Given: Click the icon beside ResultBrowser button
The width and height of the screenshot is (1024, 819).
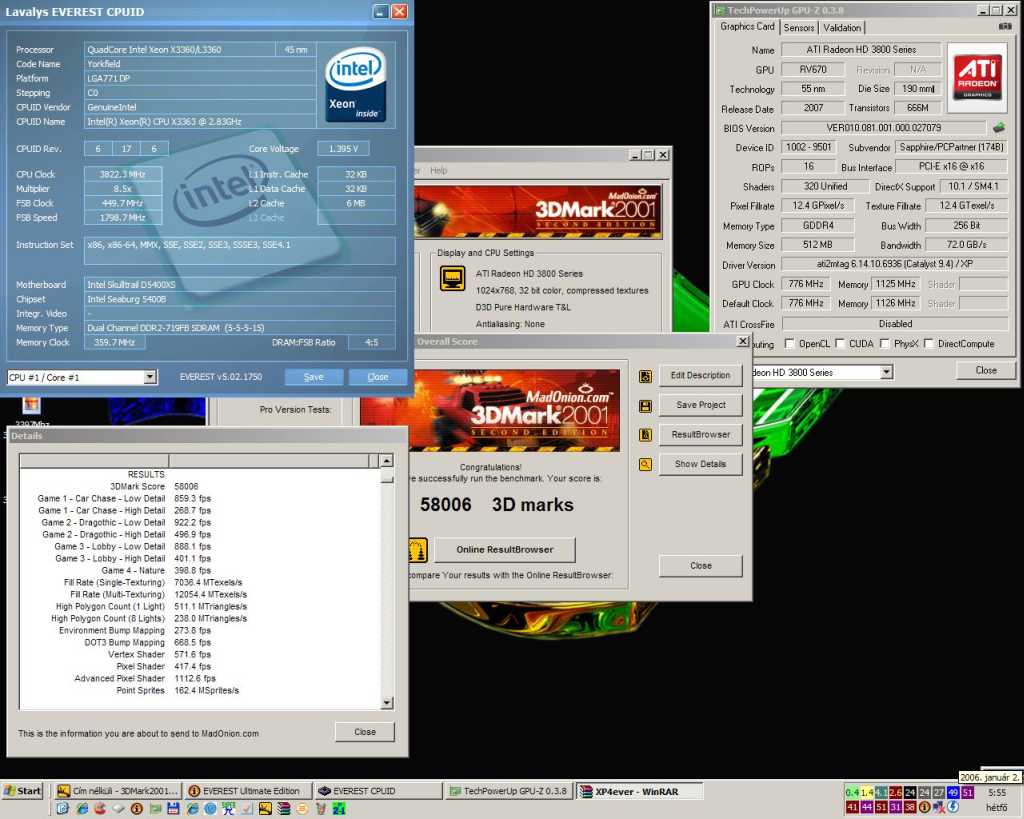Looking at the screenshot, I should pyautogui.click(x=645, y=435).
